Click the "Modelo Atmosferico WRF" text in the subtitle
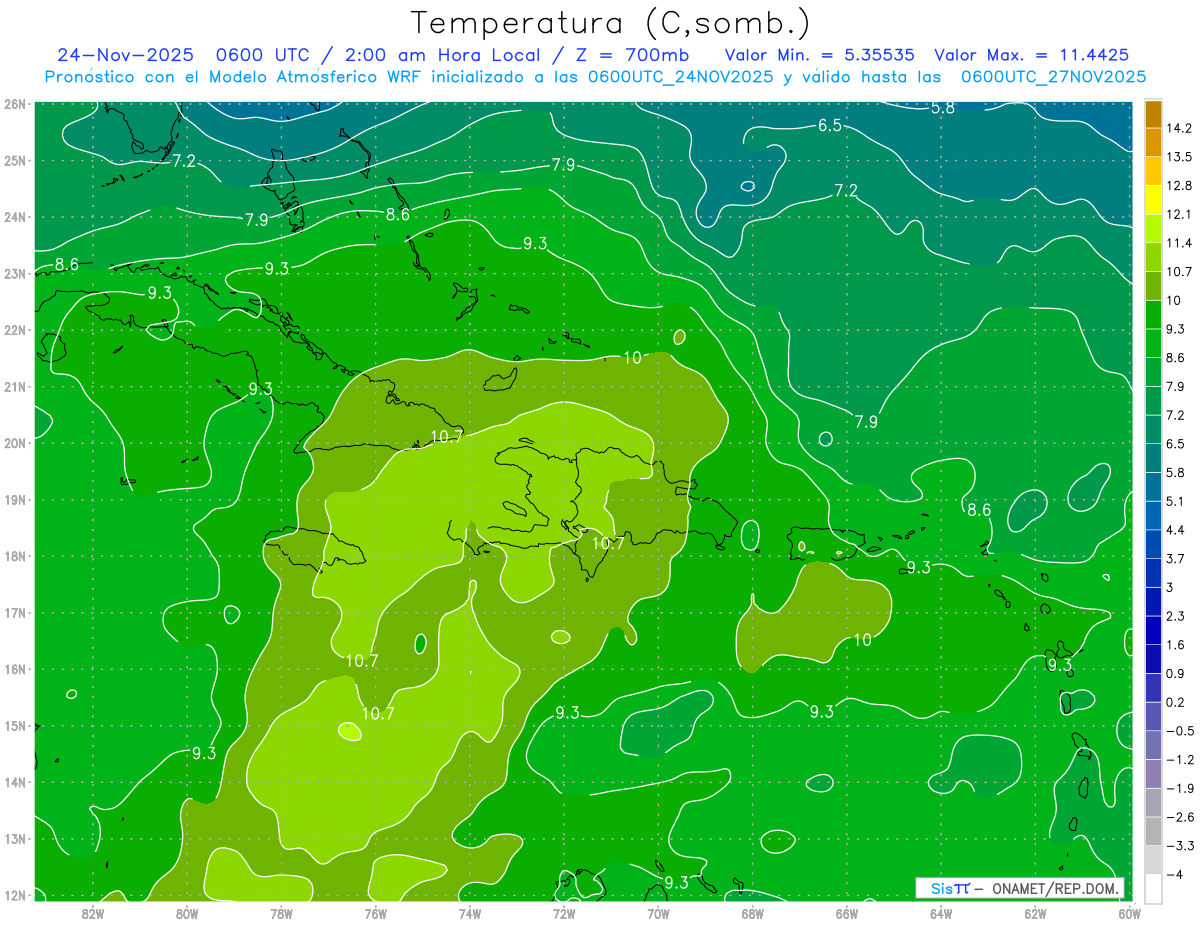1200x927 pixels. tap(310, 76)
